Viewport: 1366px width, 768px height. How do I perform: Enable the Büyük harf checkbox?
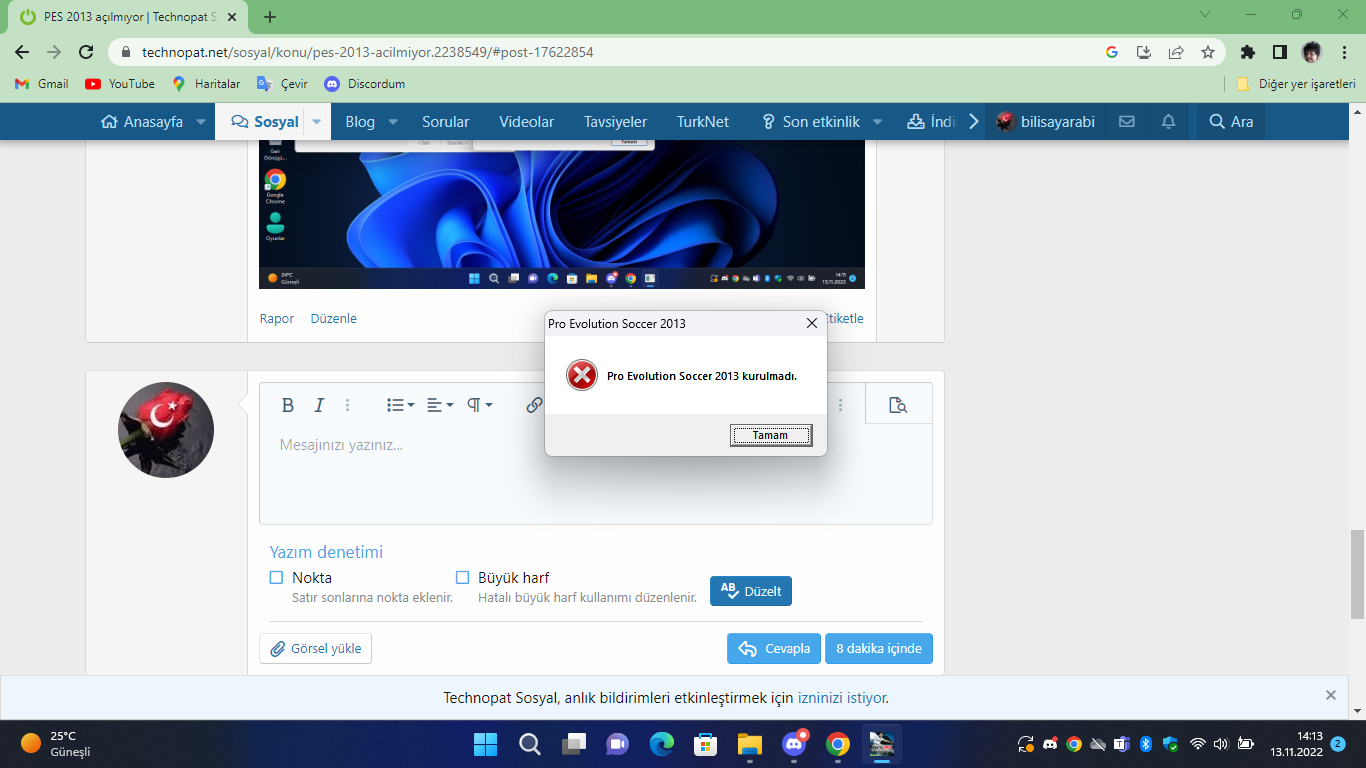coord(463,578)
